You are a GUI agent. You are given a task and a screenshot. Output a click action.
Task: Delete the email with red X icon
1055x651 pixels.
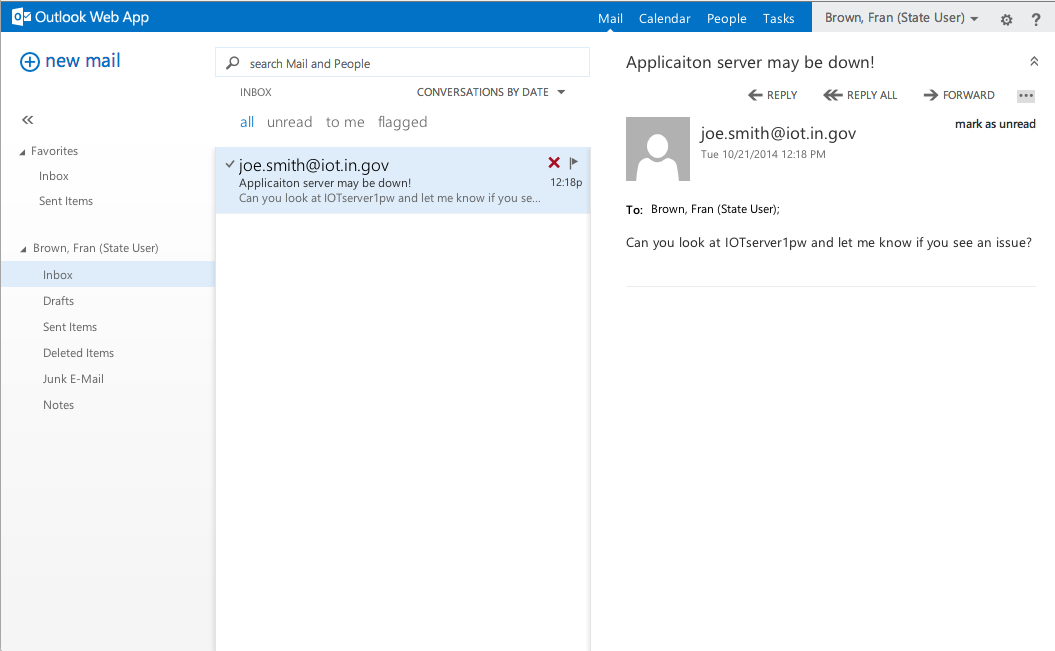(x=554, y=163)
